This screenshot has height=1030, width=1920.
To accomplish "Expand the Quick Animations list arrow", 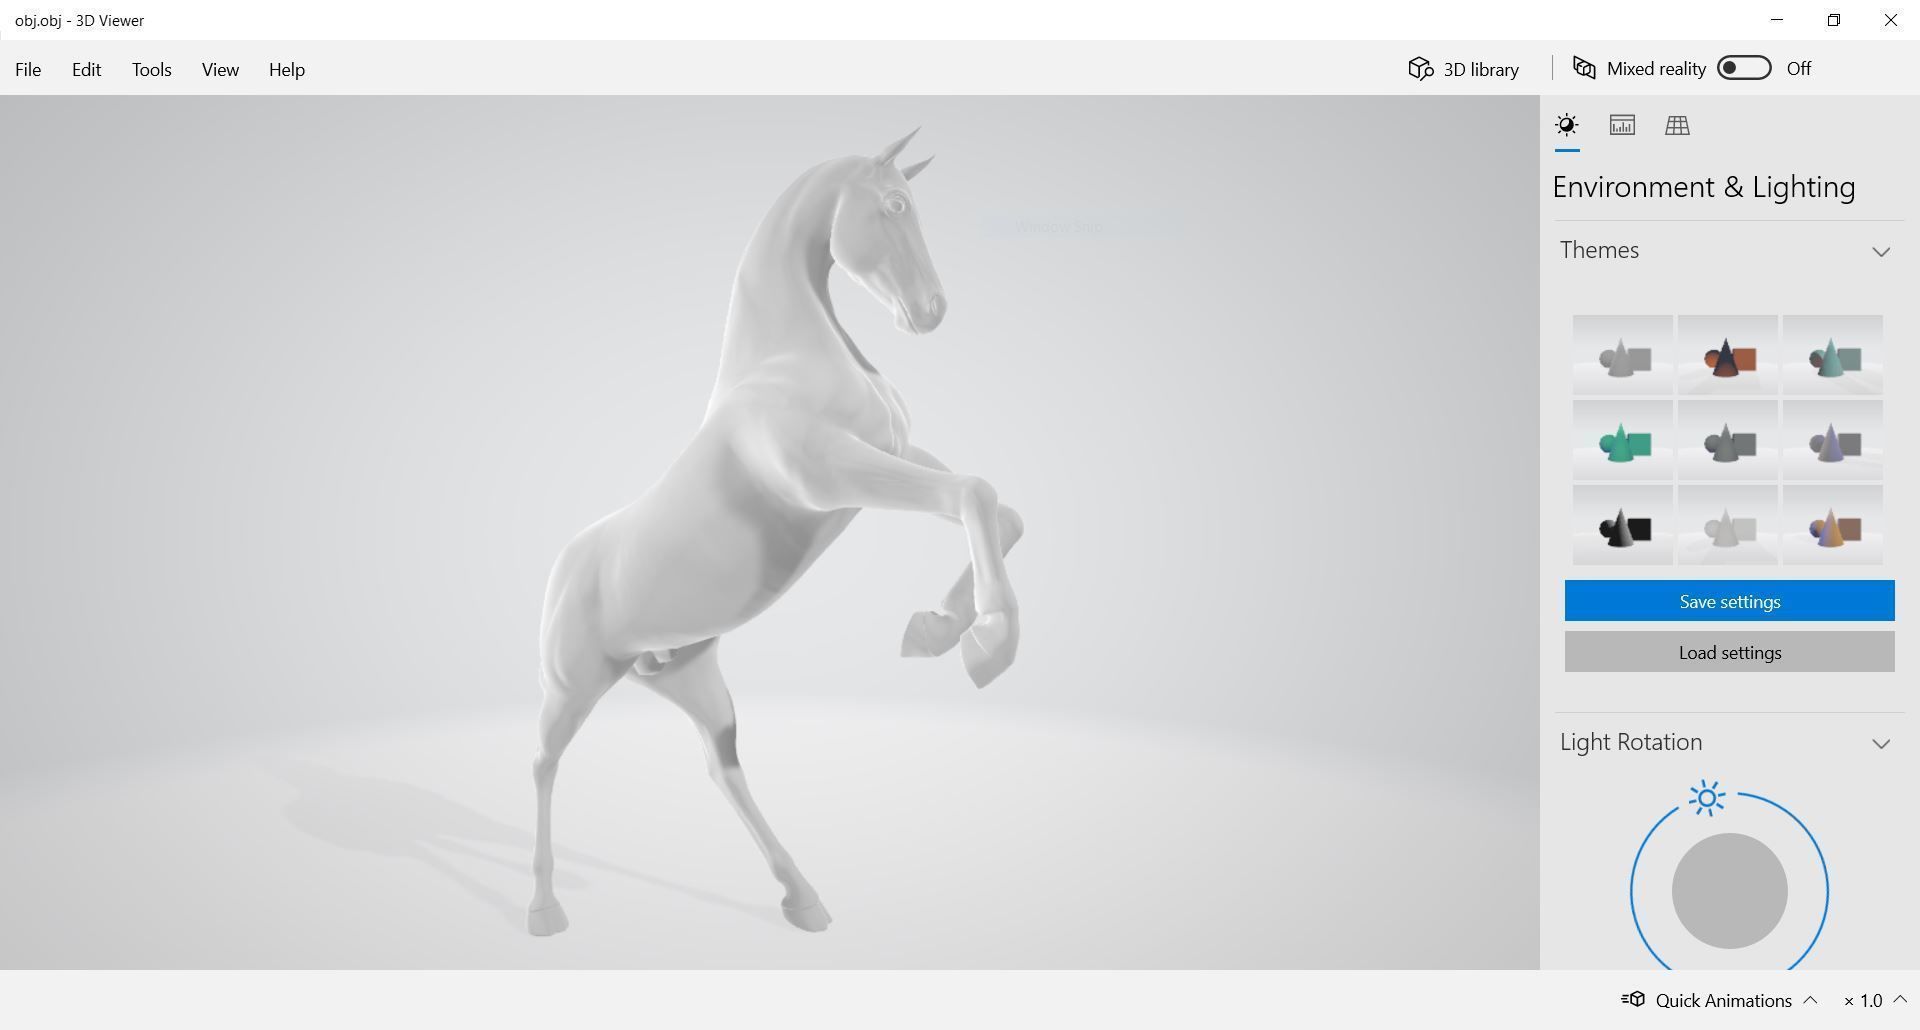I will click(x=1810, y=999).
